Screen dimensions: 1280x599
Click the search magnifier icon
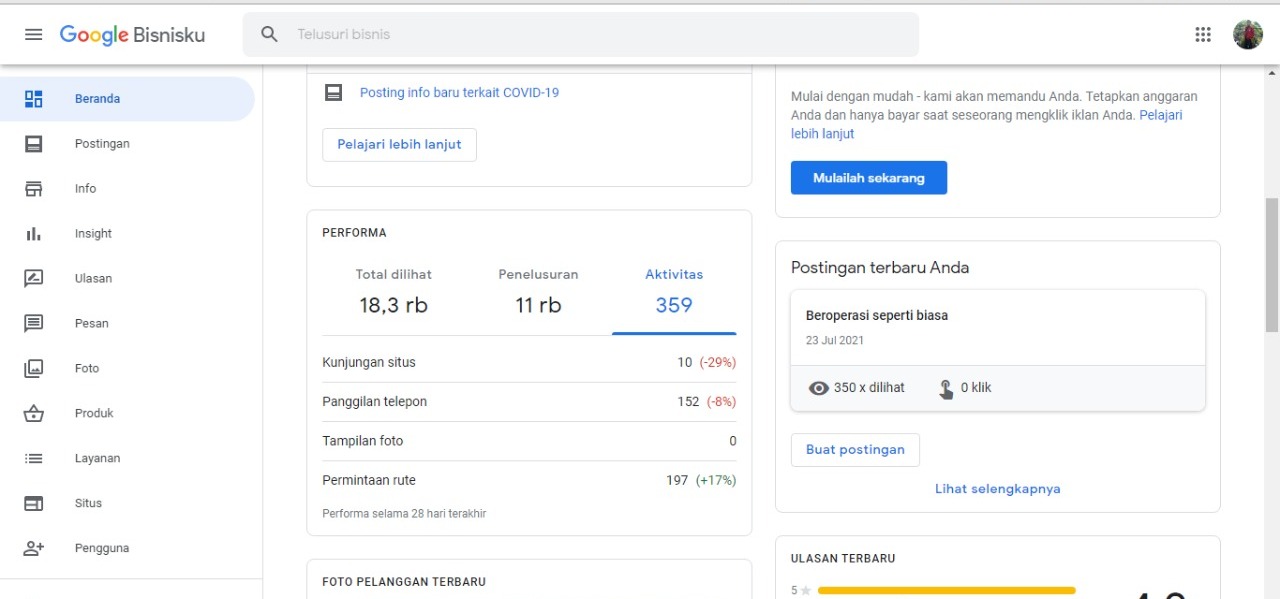point(269,34)
